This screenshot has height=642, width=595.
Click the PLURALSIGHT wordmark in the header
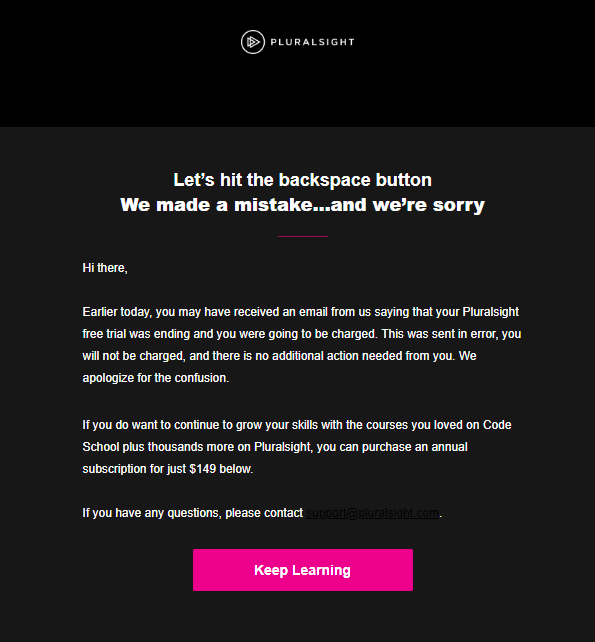tap(312, 42)
